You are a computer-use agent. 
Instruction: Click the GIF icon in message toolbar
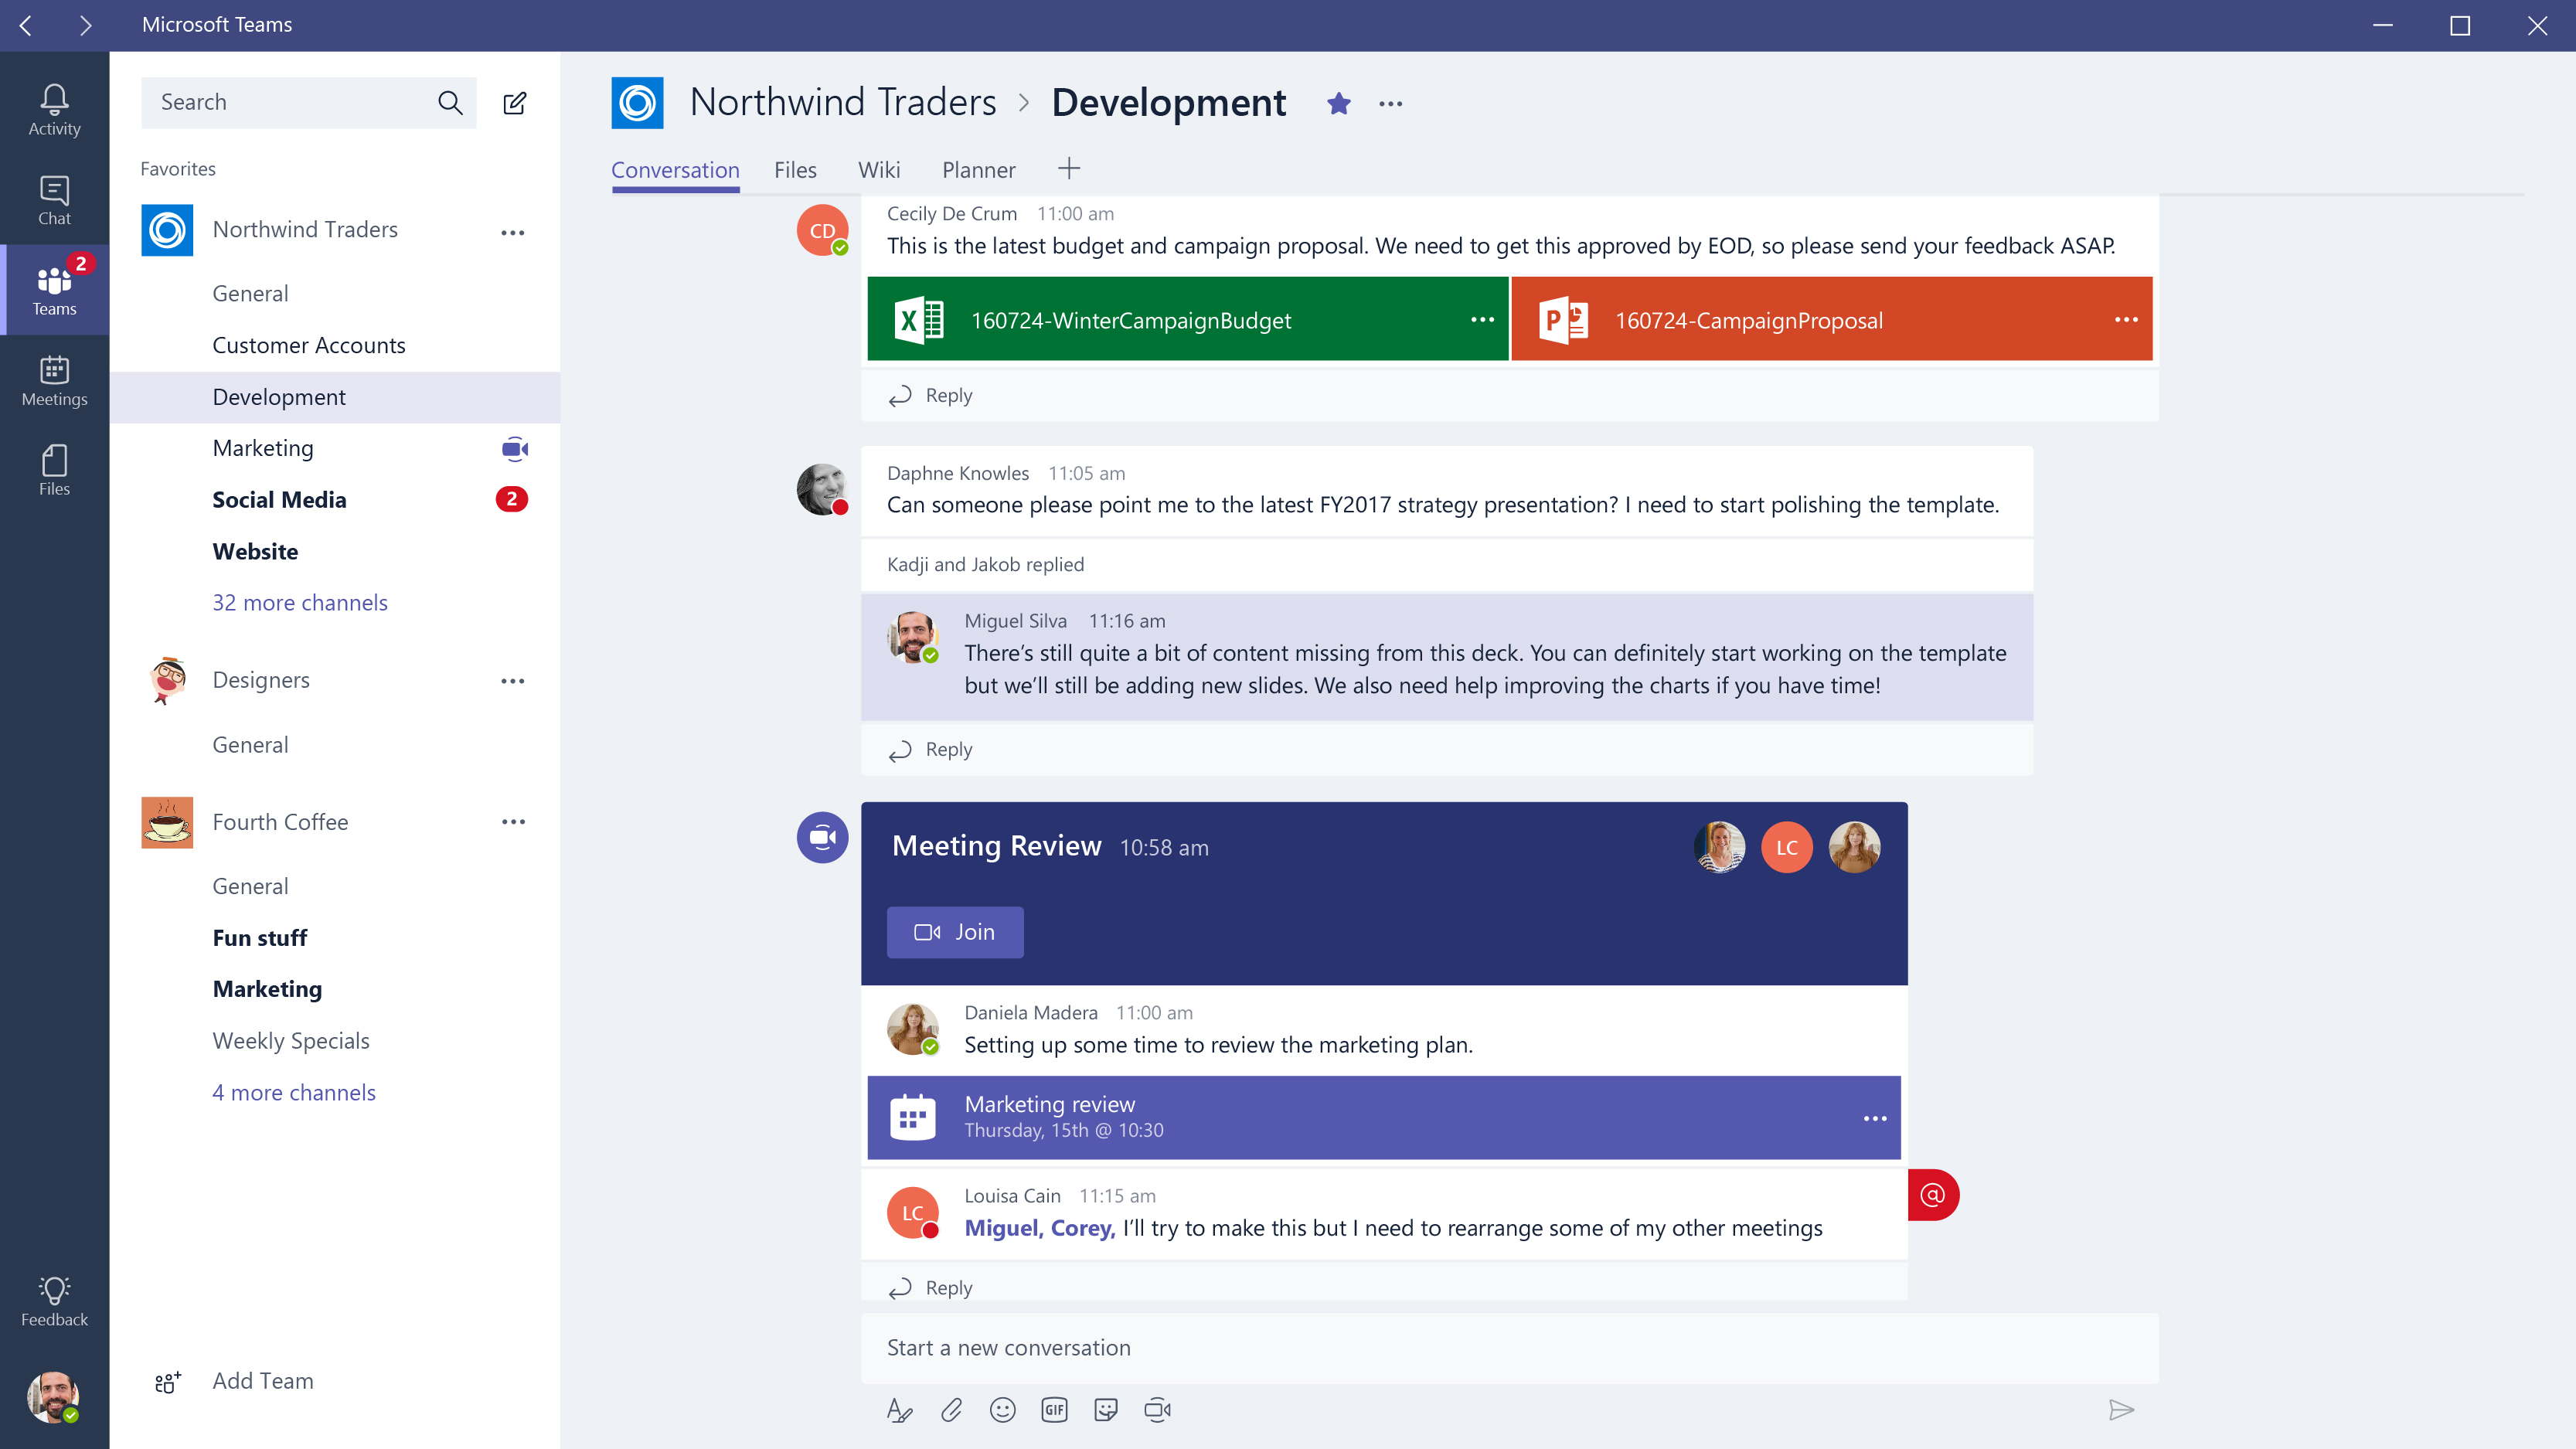tap(1054, 1410)
